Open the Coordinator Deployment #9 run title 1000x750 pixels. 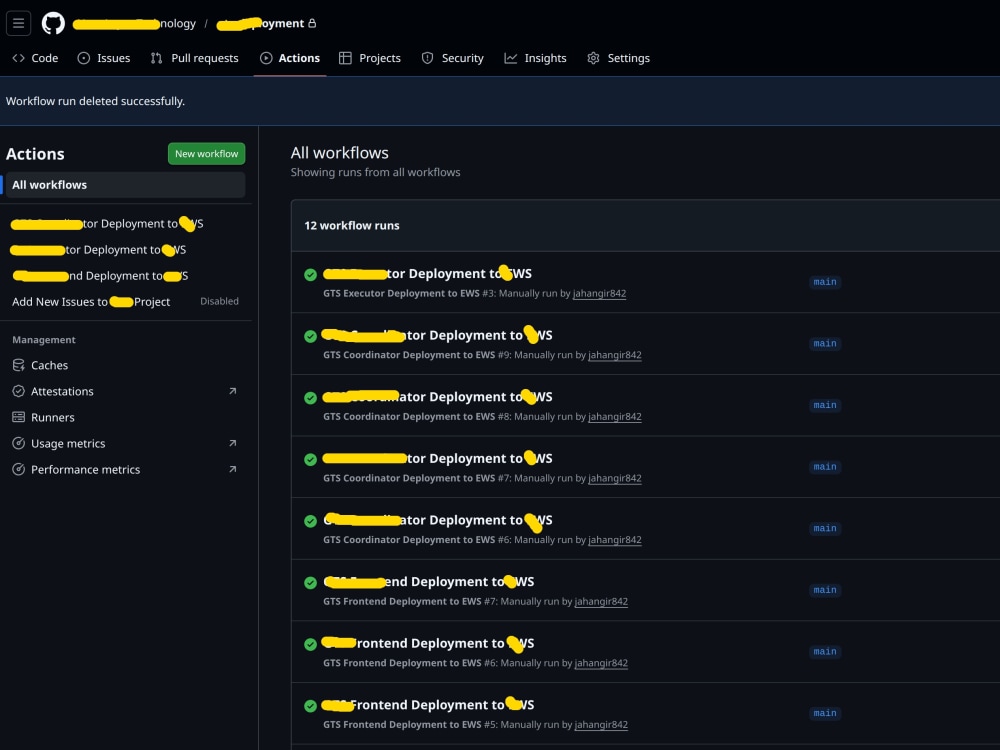pyautogui.click(x=438, y=335)
